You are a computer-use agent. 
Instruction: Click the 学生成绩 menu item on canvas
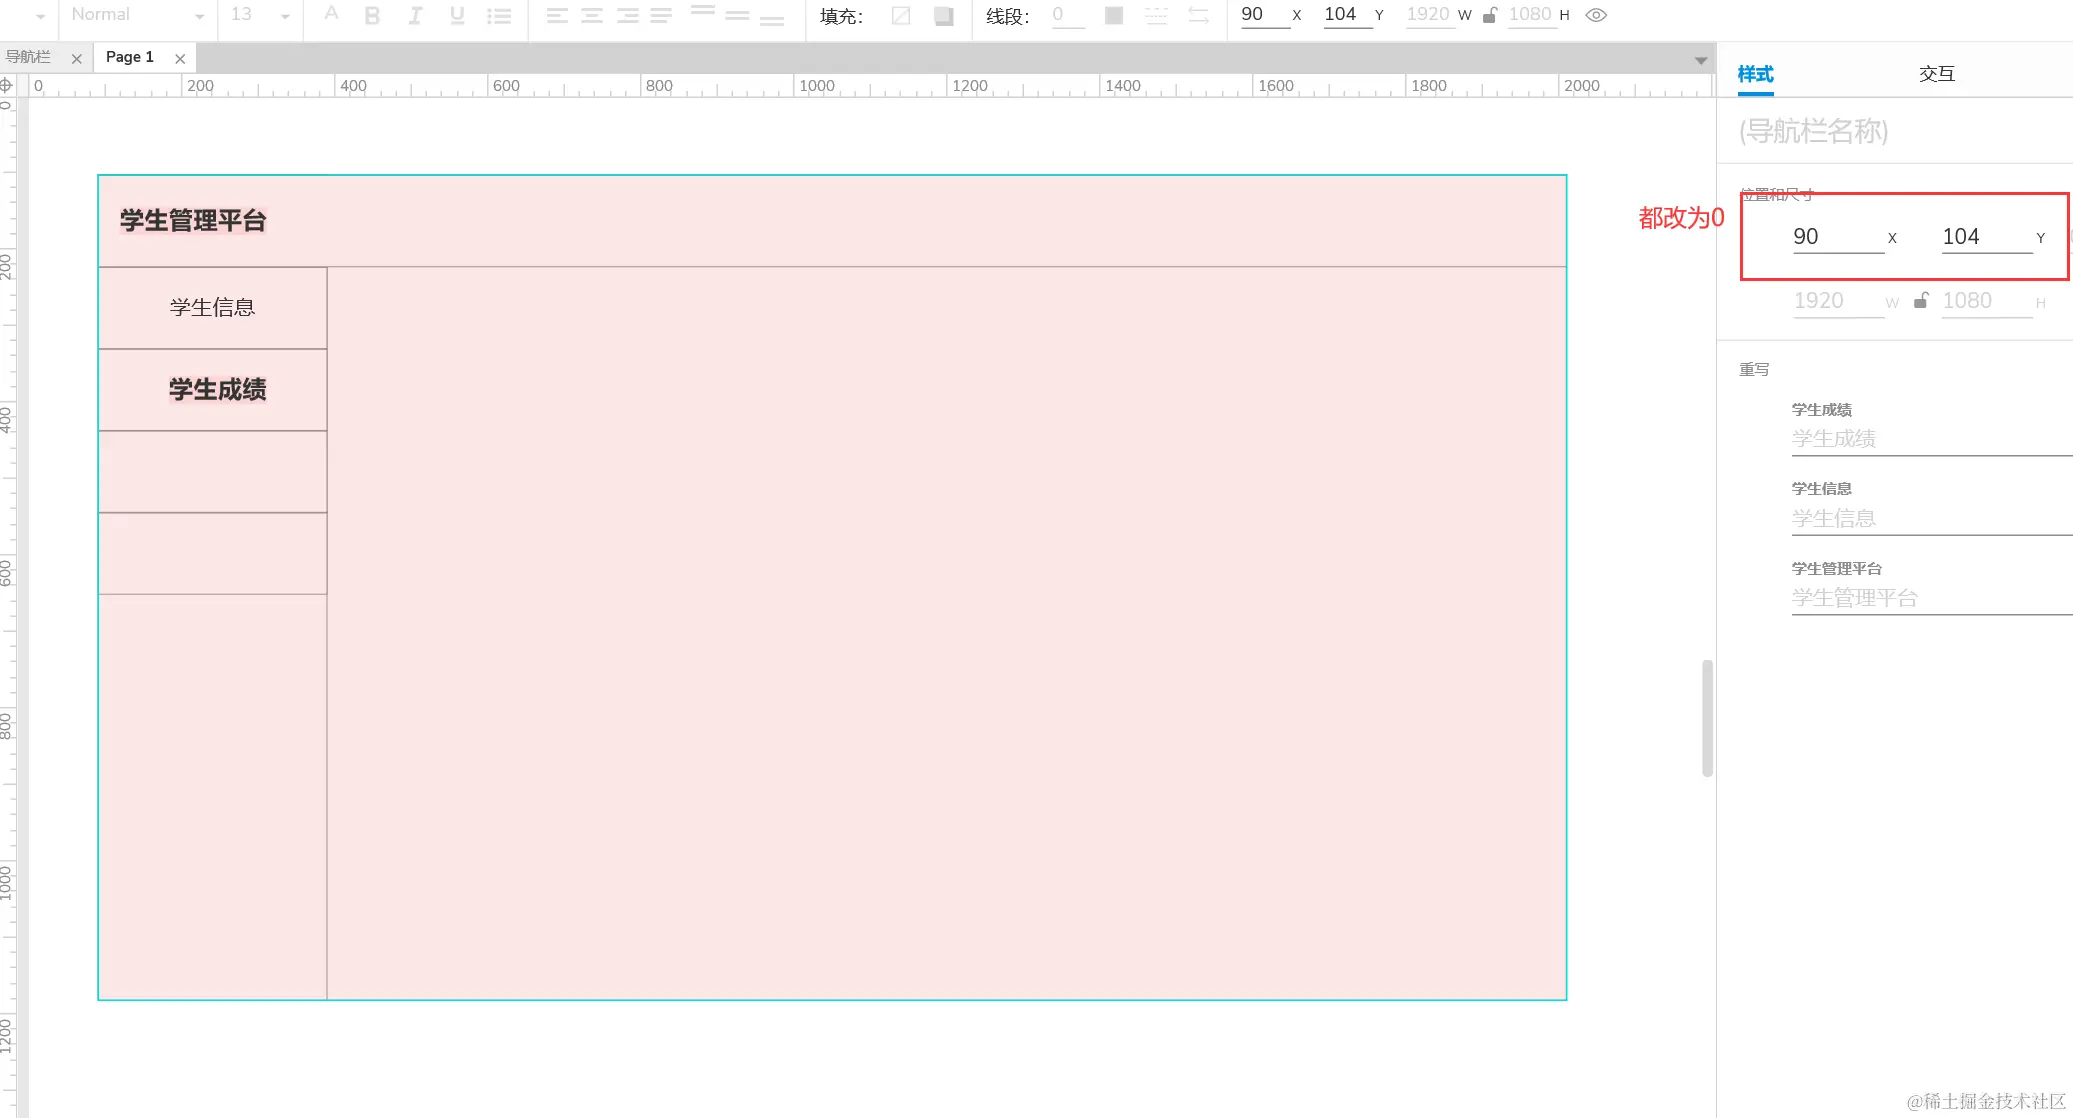click(217, 389)
